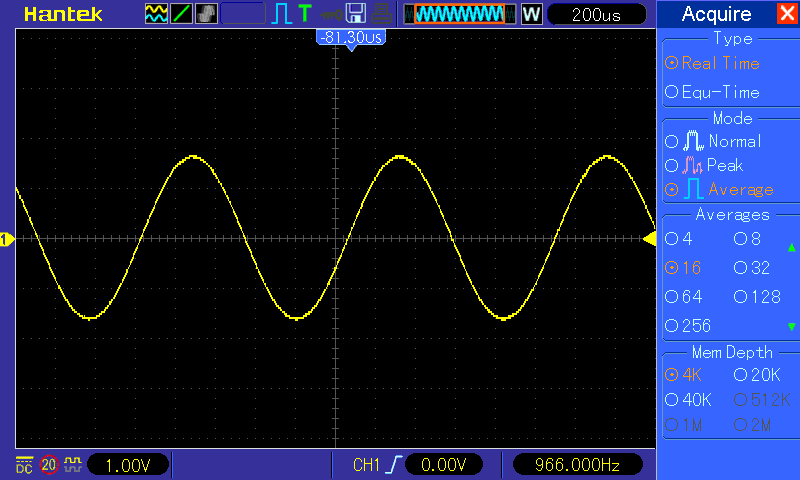Click the waveform memory overview bar
The image size is (800, 480).
tap(460, 14)
